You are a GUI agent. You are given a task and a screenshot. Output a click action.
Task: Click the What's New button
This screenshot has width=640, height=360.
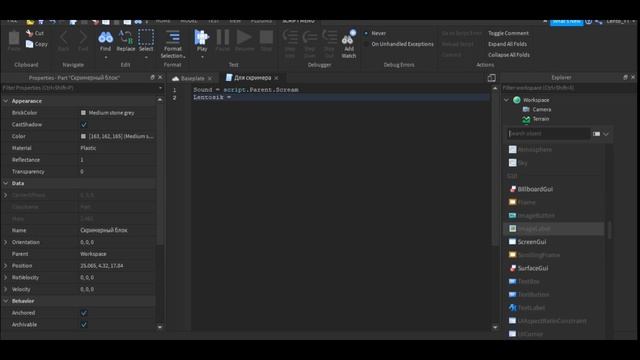pos(566,21)
